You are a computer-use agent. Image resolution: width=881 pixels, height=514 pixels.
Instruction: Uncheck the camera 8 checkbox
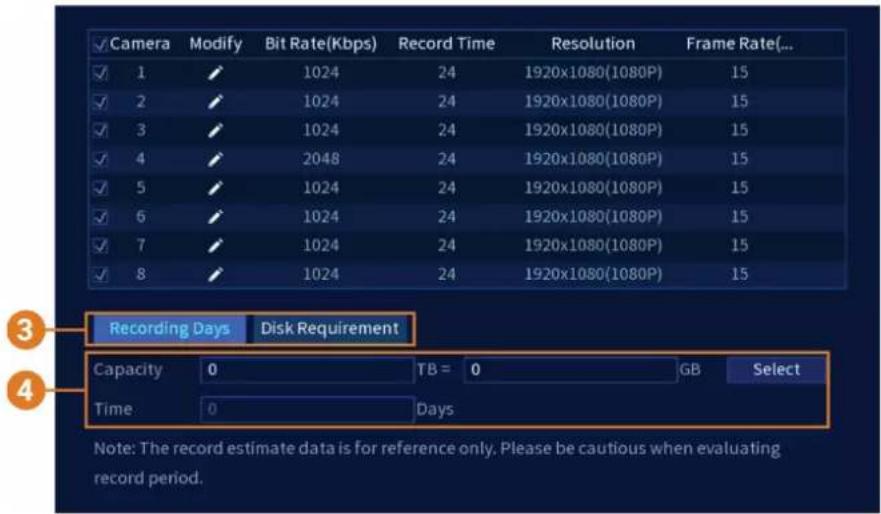(x=99, y=274)
